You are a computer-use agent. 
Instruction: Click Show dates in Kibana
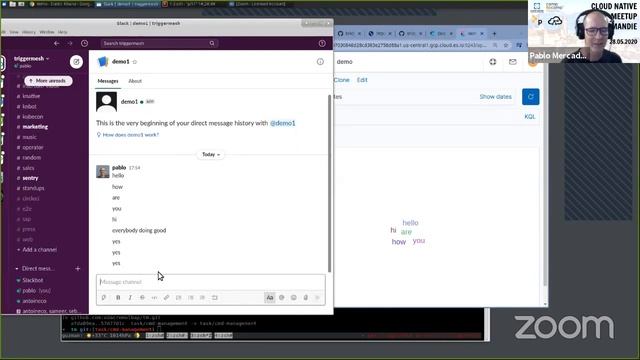point(496,97)
